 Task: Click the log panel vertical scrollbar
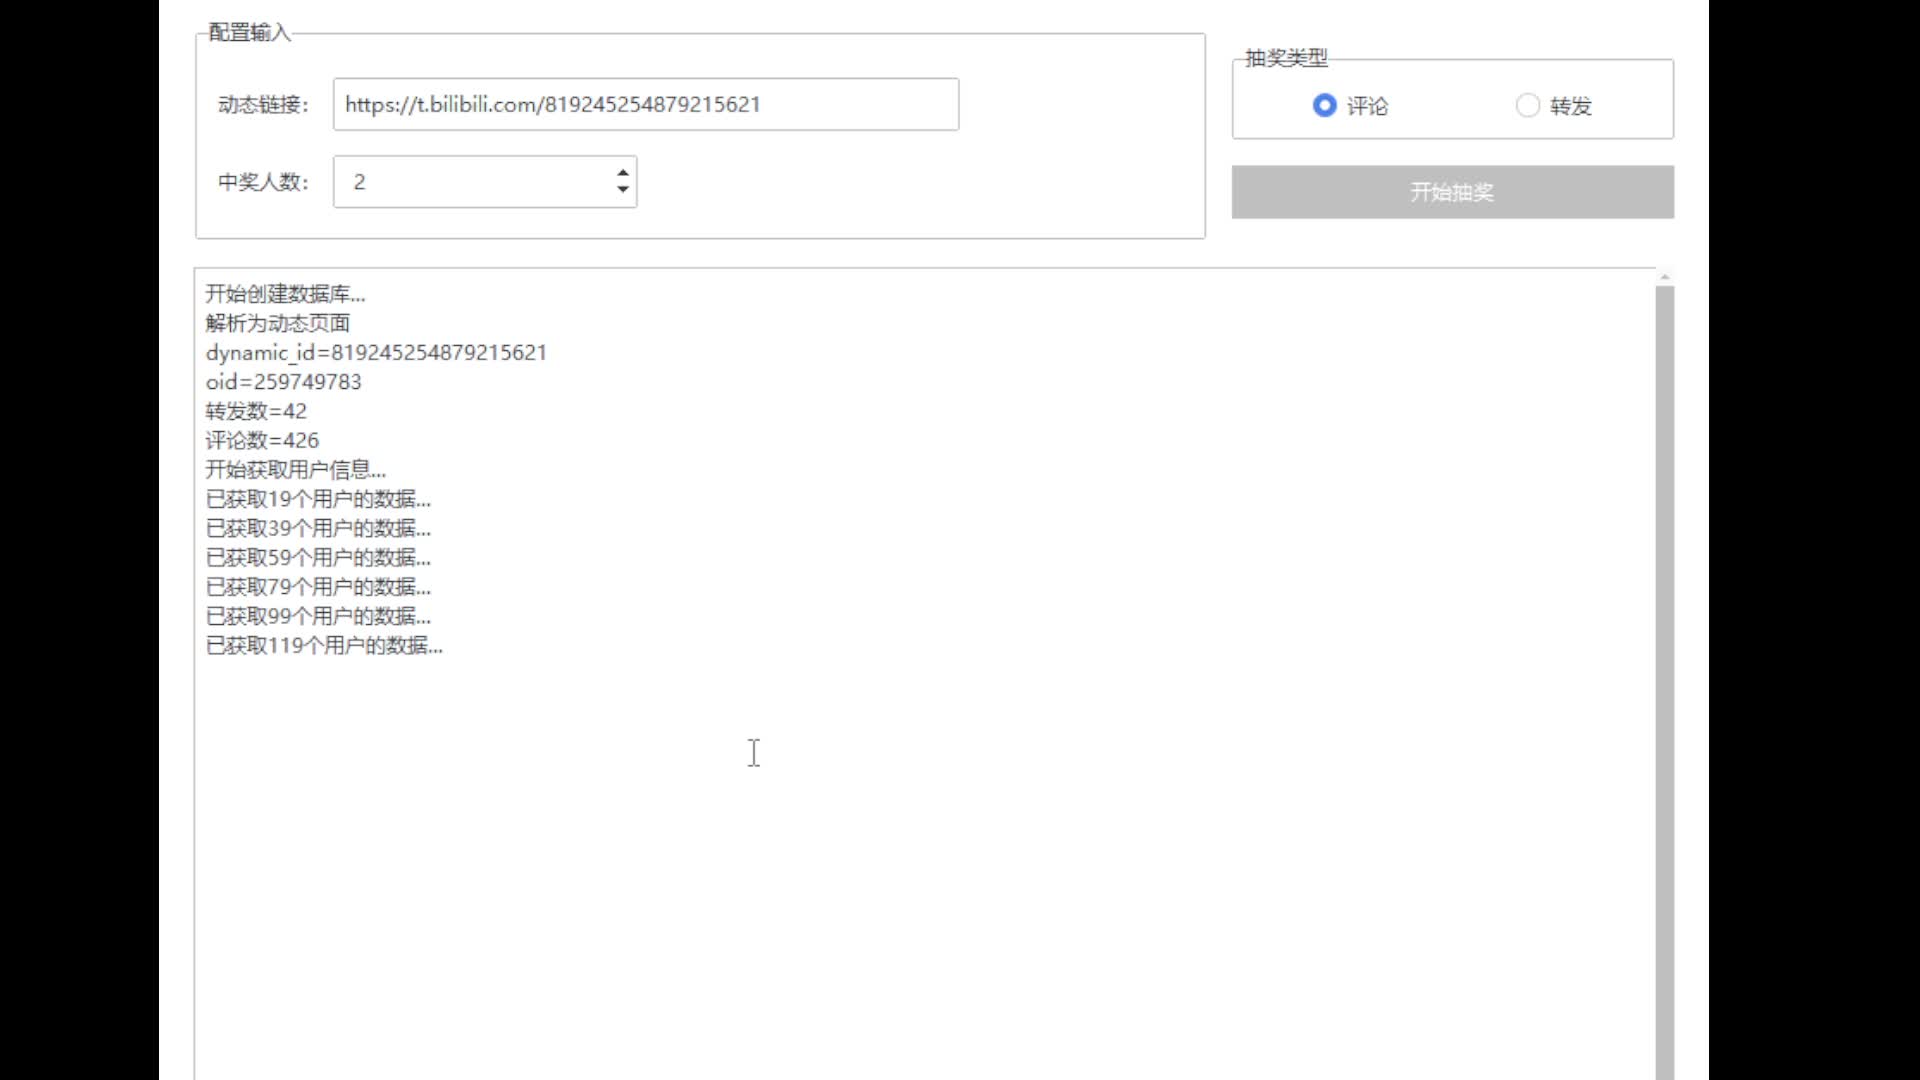pyautogui.click(x=1664, y=680)
